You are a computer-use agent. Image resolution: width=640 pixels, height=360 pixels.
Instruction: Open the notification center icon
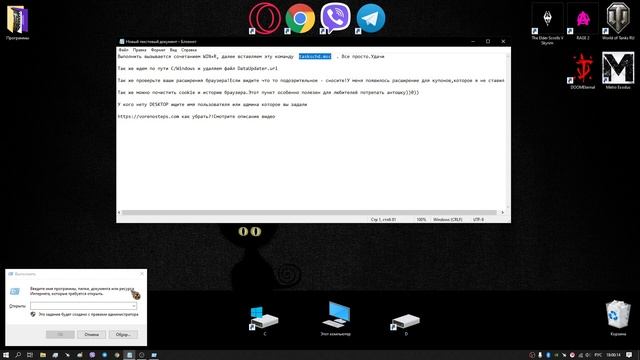[x=629, y=355]
